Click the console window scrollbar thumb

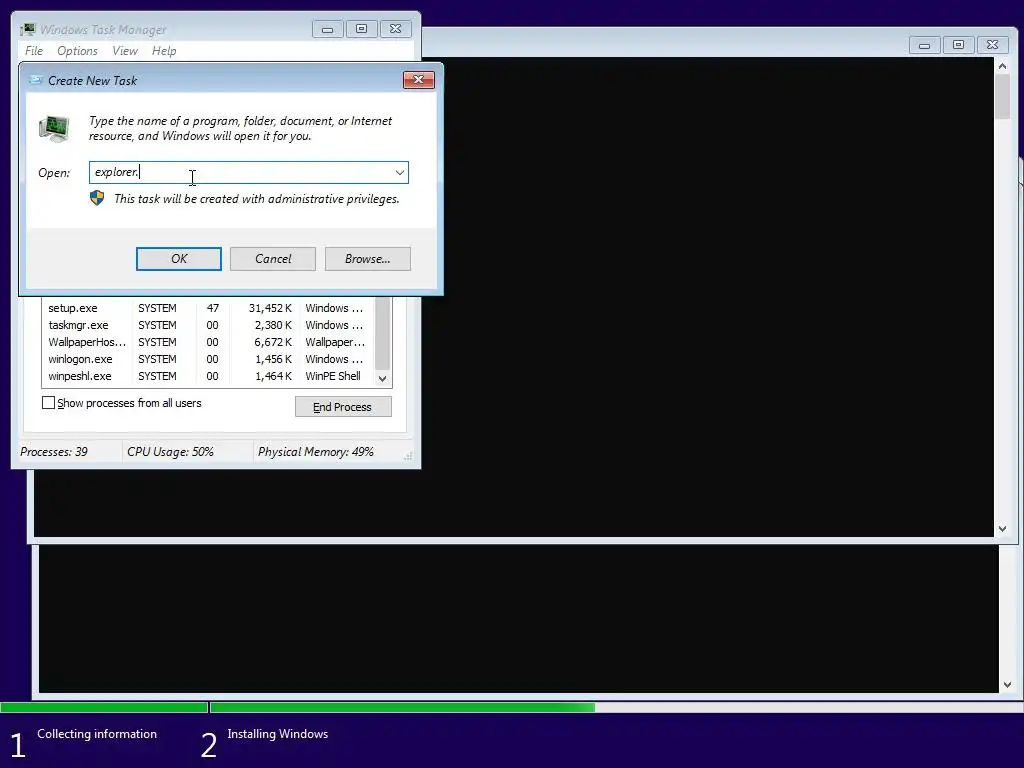pos(1002,97)
